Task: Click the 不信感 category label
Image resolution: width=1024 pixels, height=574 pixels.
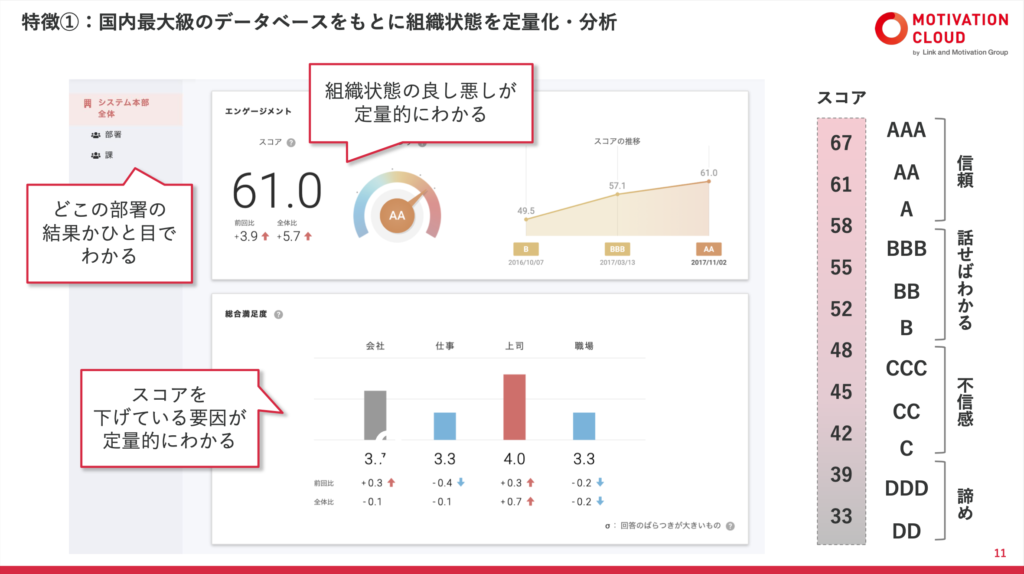Action: tap(965, 402)
